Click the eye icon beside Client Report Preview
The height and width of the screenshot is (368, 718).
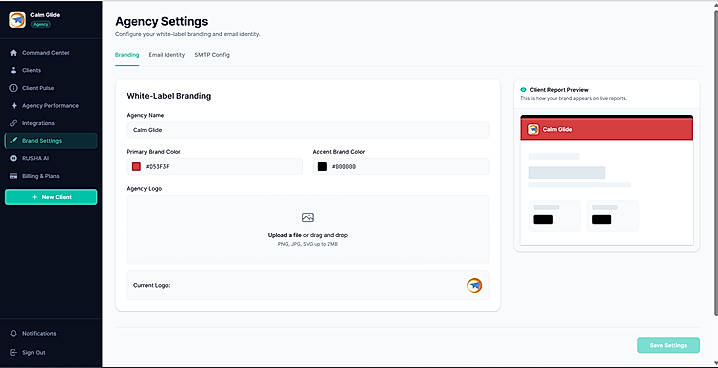(523, 90)
